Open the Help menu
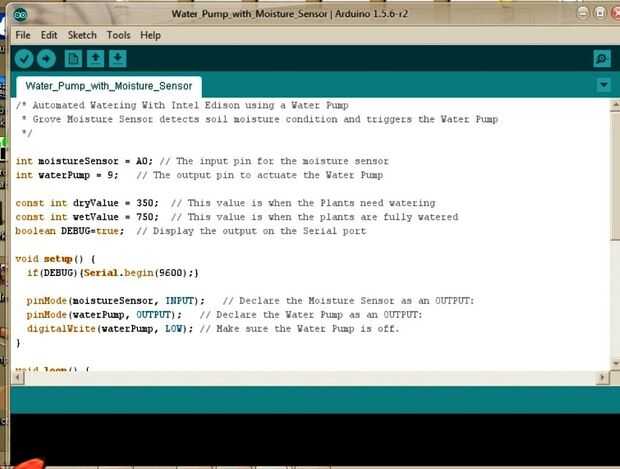Image resolution: width=620 pixels, height=469 pixels. pyautogui.click(x=150, y=35)
